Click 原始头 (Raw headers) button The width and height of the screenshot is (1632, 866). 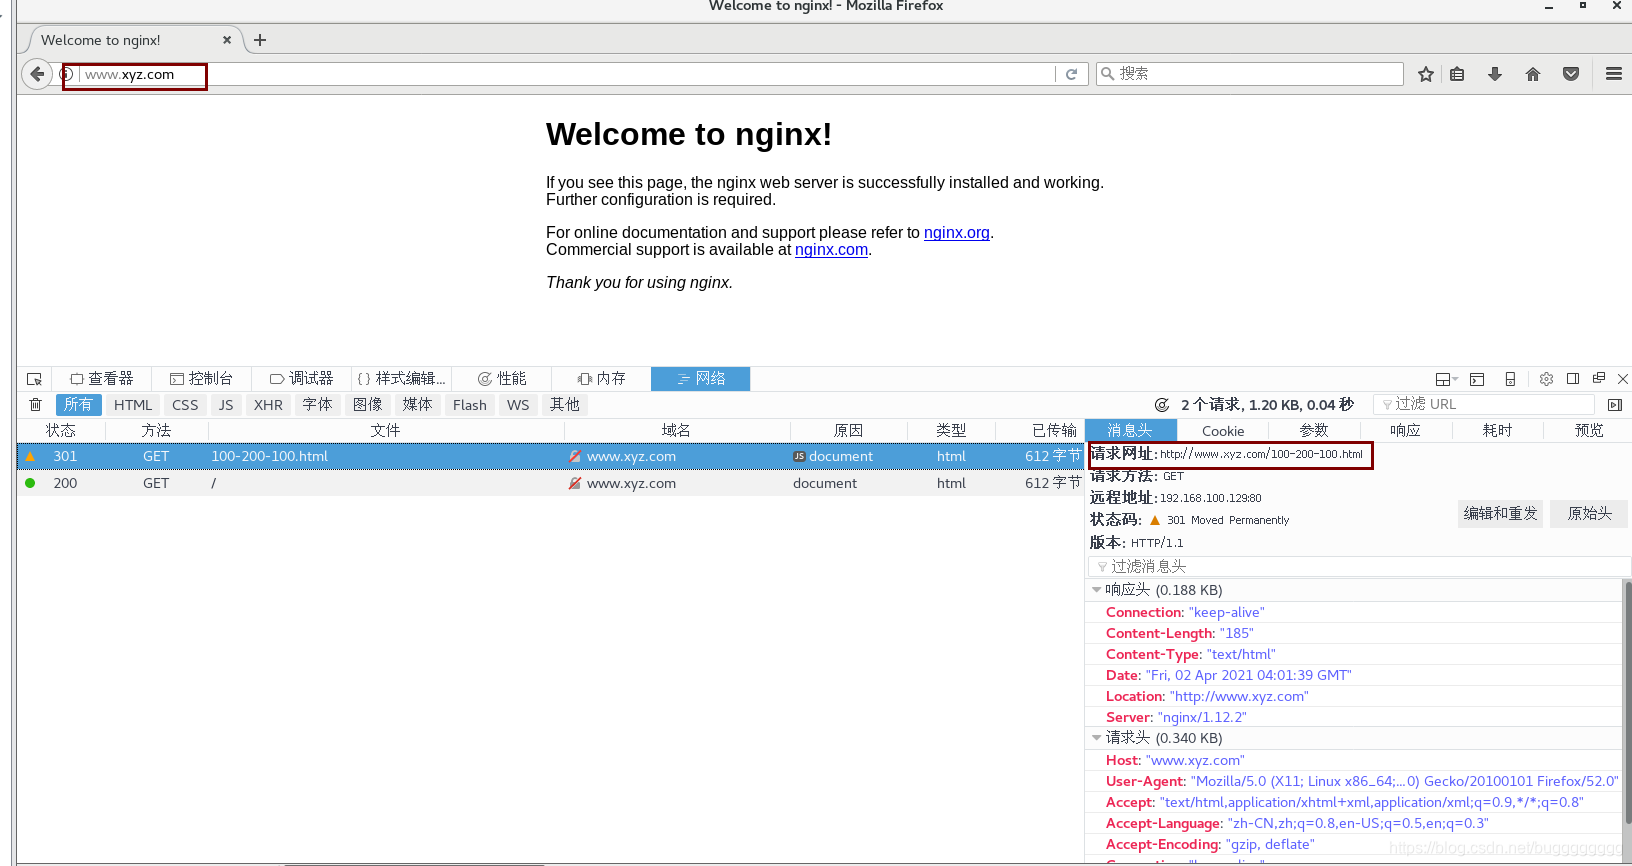[1589, 514]
